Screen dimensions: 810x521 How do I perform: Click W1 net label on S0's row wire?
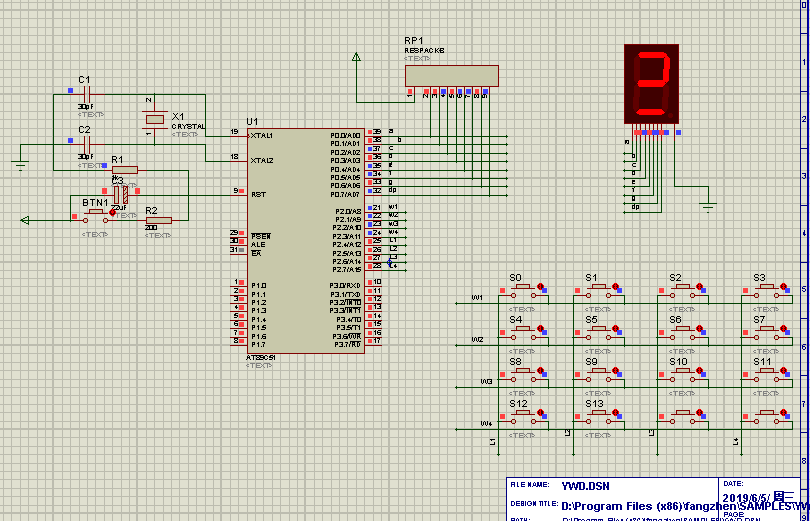tap(477, 298)
